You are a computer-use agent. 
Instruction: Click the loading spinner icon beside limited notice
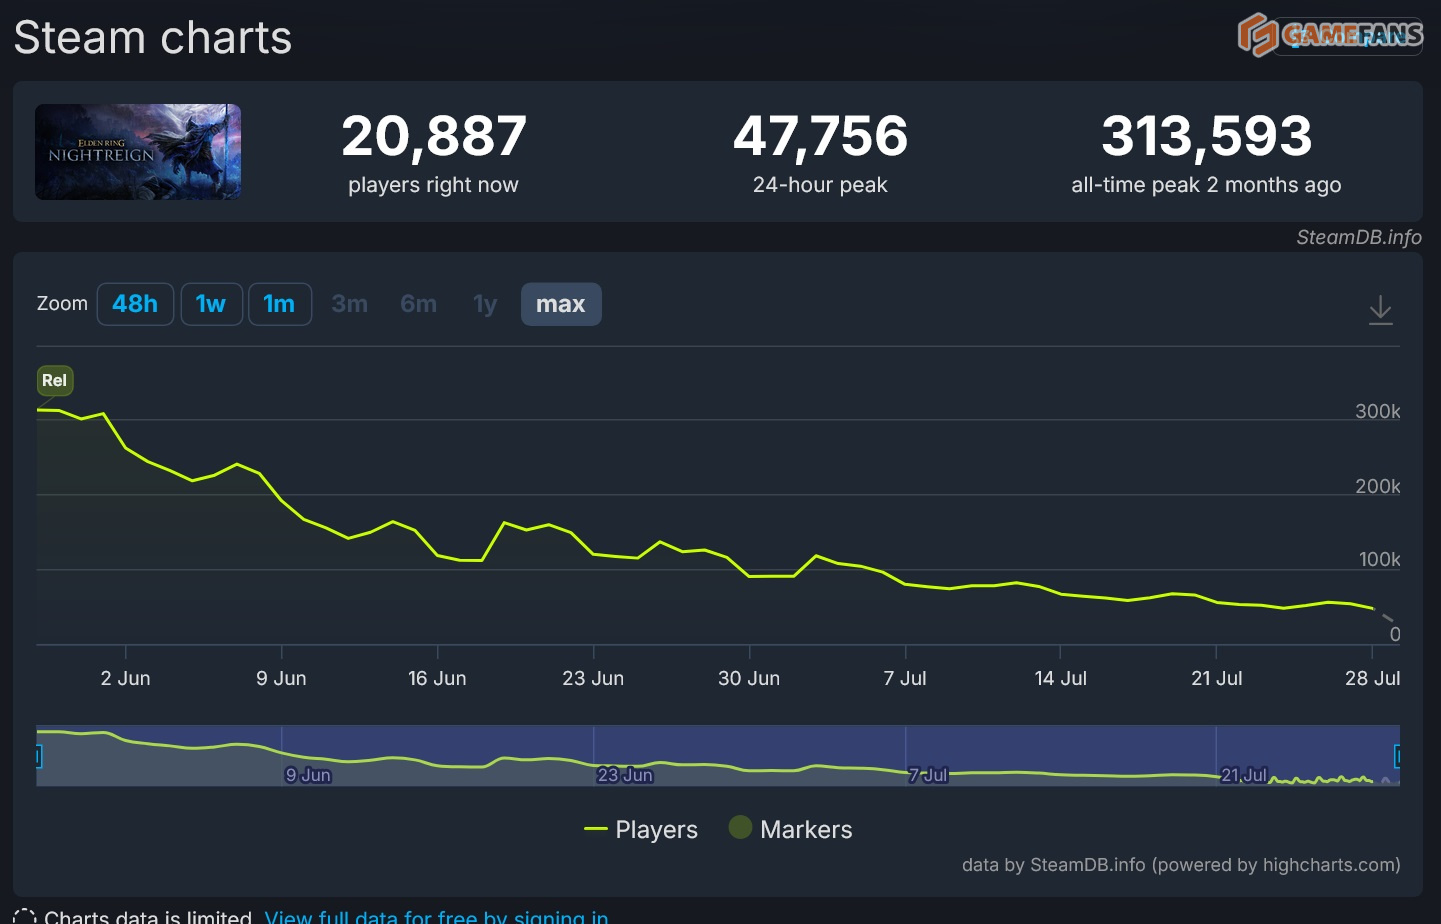(x=25, y=917)
